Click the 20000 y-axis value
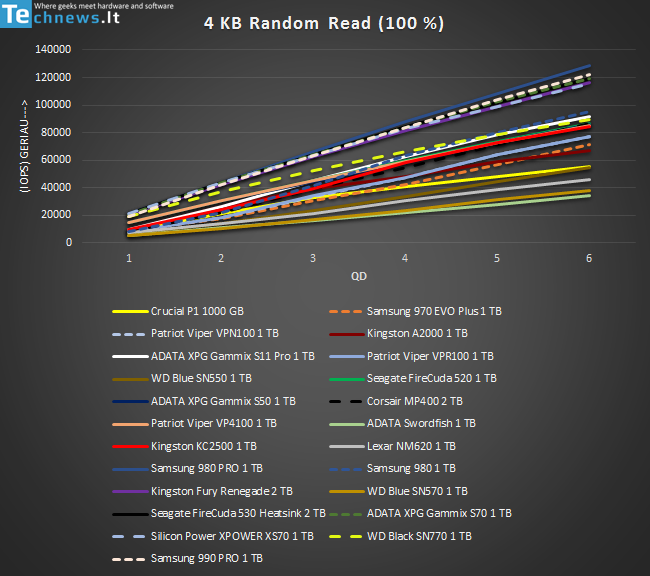Viewport: 650px width, 576px height. tap(56, 215)
